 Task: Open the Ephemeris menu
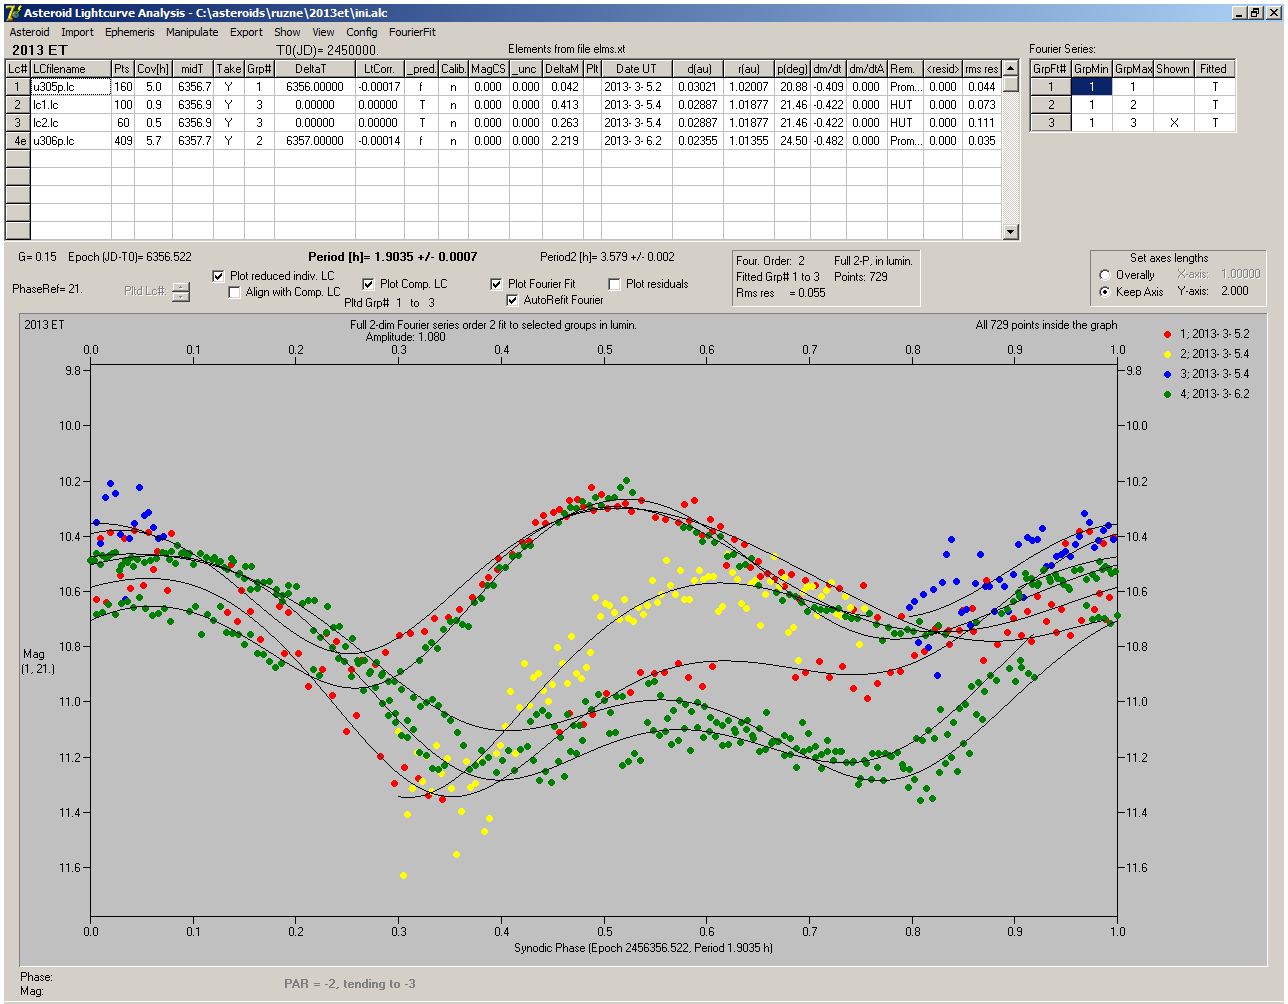pyautogui.click(x=130, y=32)
